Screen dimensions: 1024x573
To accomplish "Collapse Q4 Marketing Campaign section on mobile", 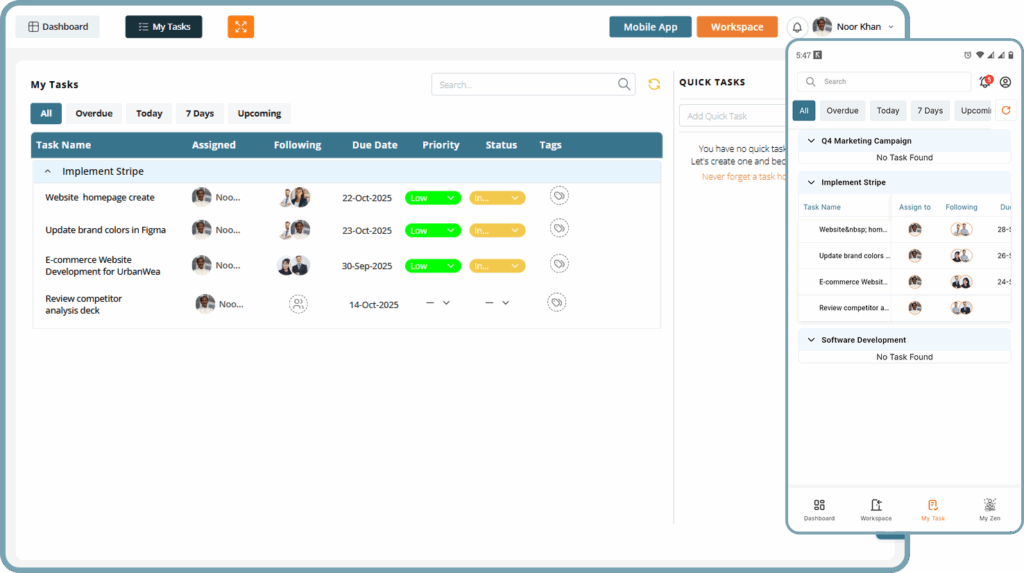I will click(811, 141).
